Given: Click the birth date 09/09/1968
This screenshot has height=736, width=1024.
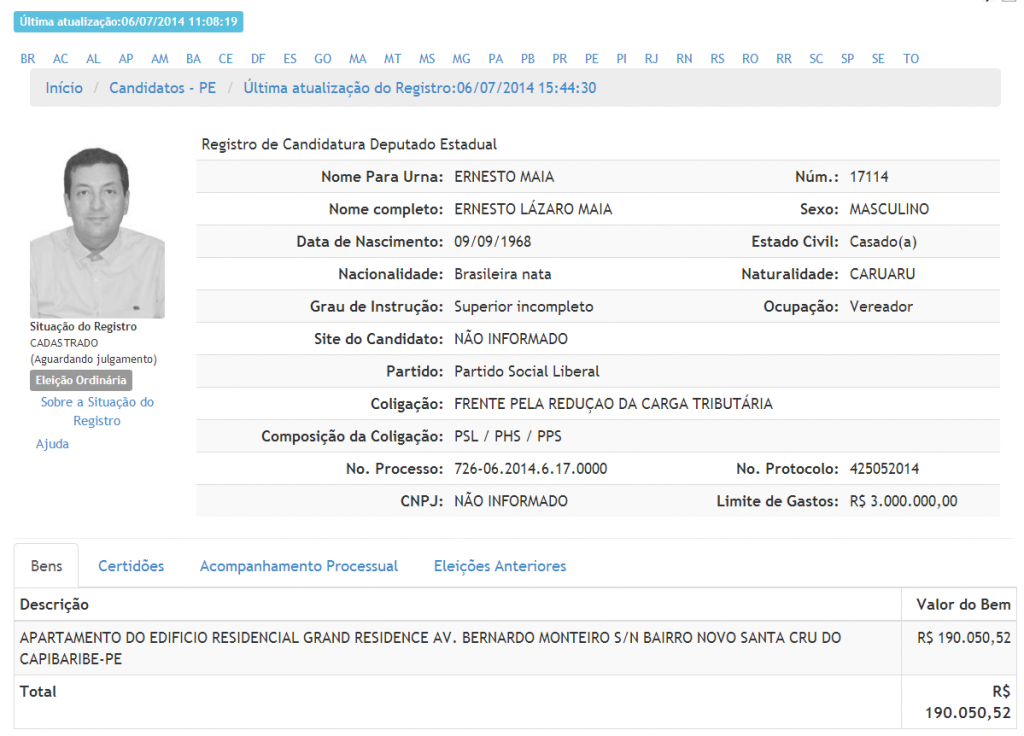Looking at the screenshot, I should coord(493,242).
